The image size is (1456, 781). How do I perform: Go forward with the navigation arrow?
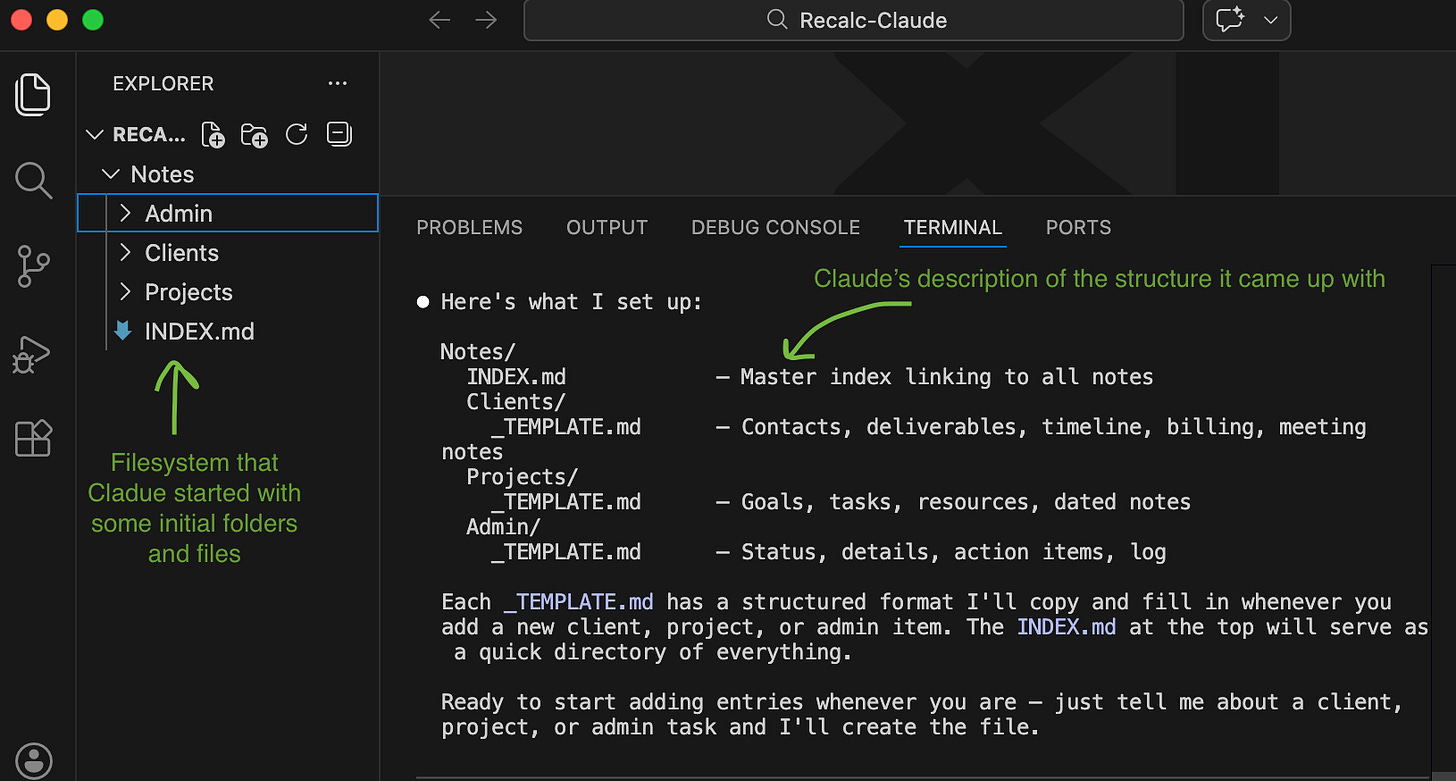(487, 20)
